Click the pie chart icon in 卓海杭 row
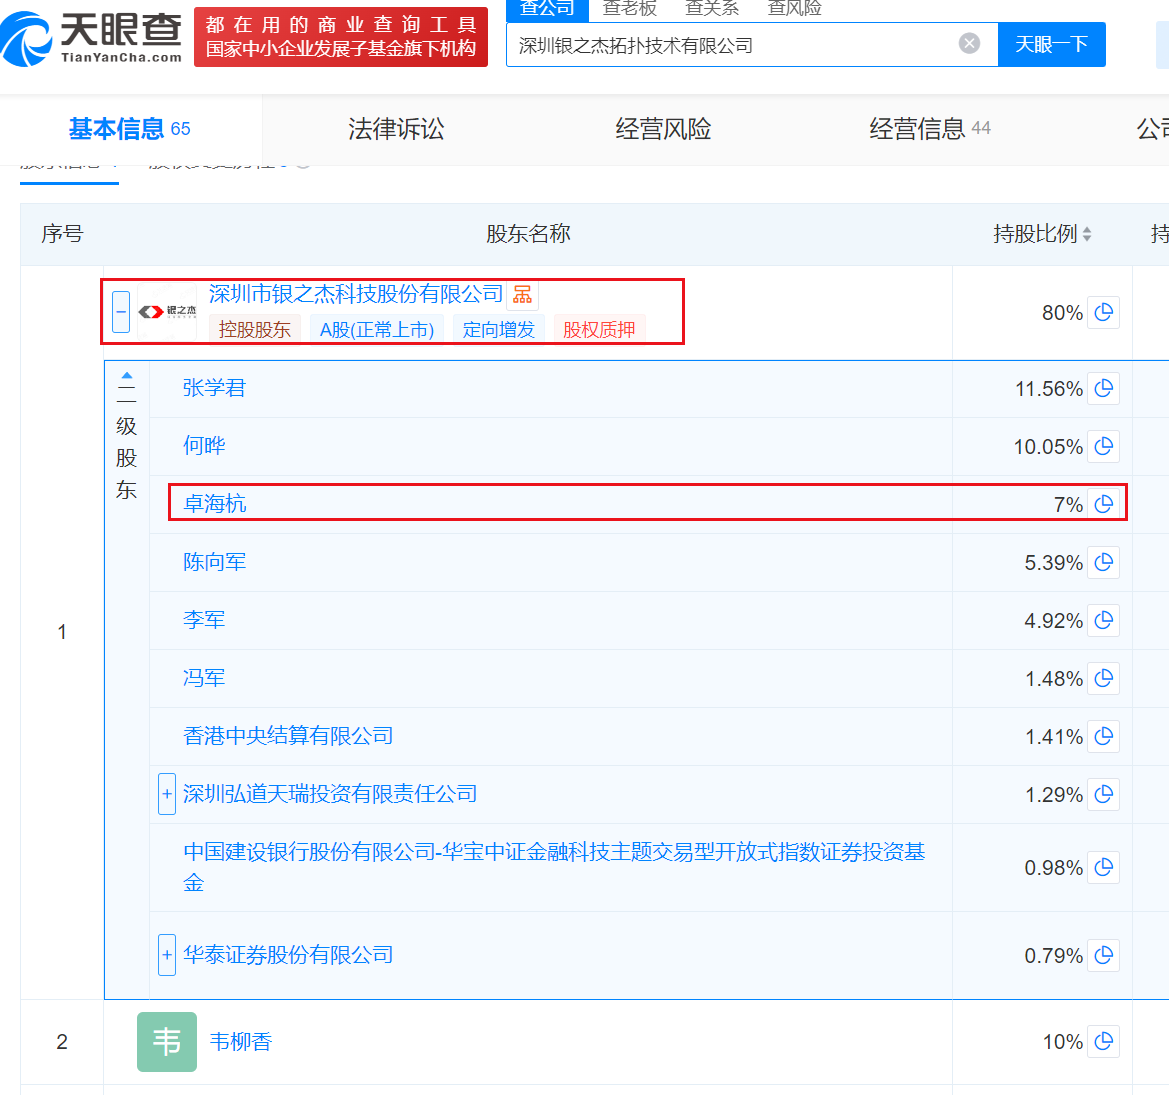 click(1103, 504)
